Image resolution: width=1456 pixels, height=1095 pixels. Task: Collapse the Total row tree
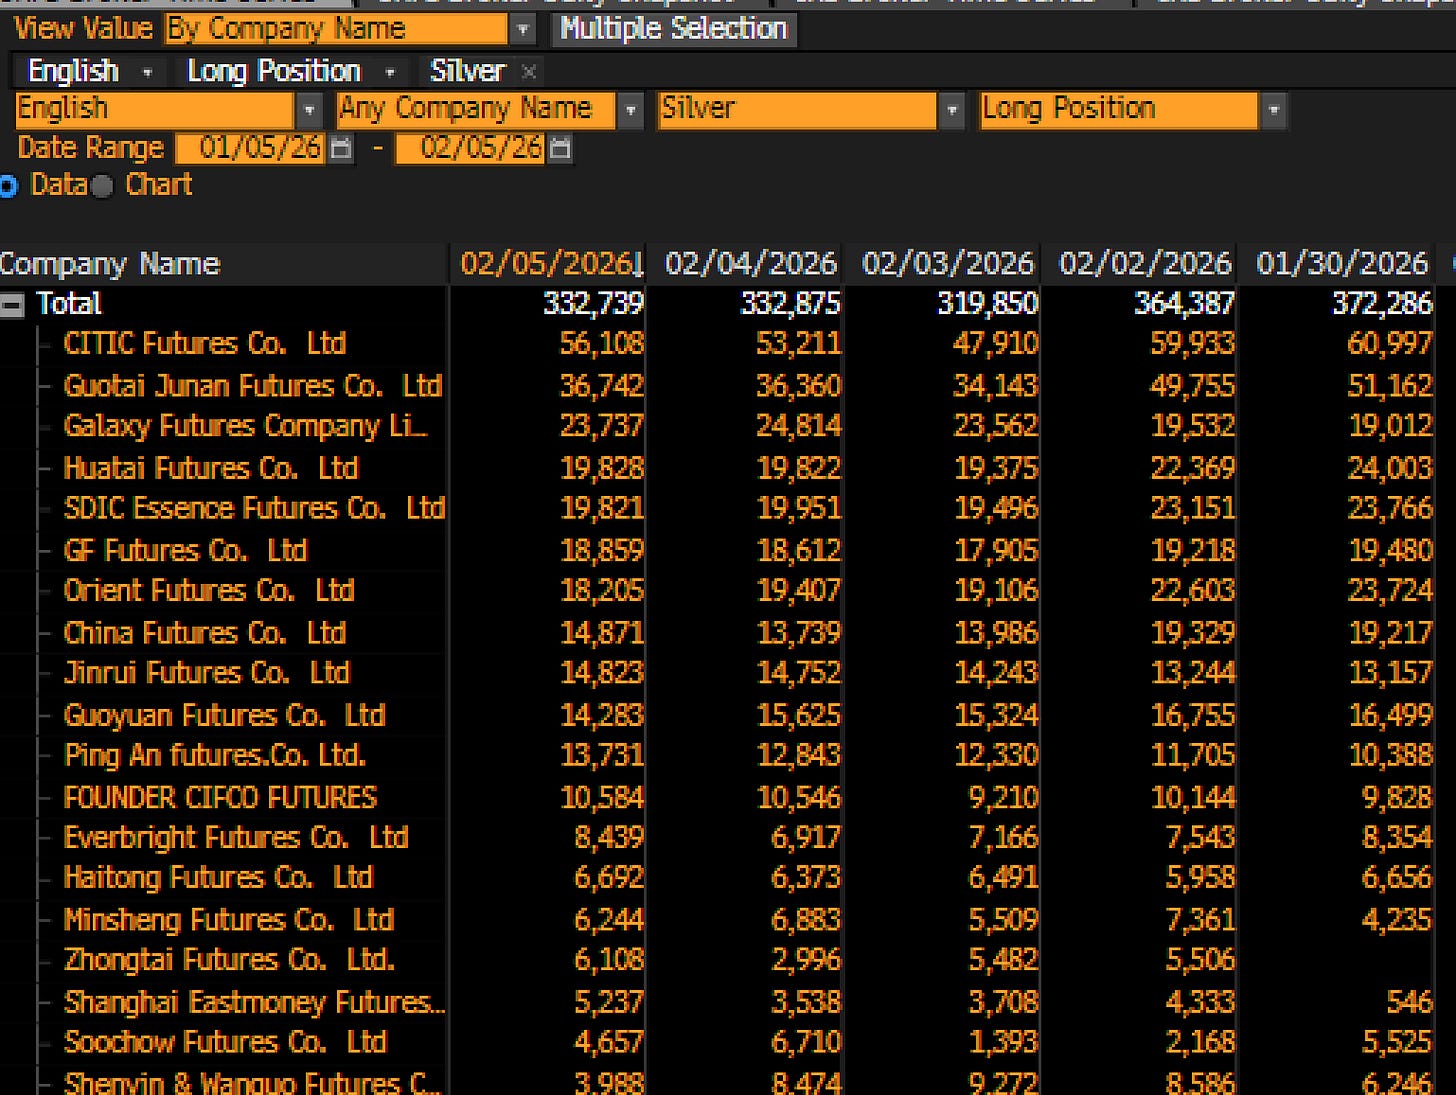pyautogui.click(x=12, y=305)
